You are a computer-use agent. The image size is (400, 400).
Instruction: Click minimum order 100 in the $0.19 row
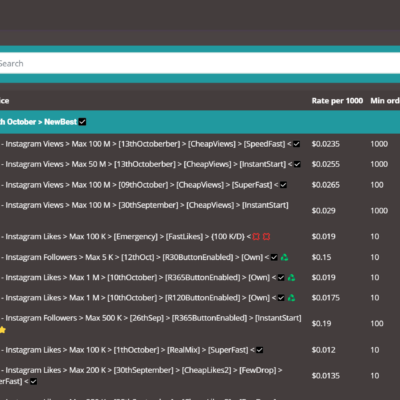(x=377, y=324)
